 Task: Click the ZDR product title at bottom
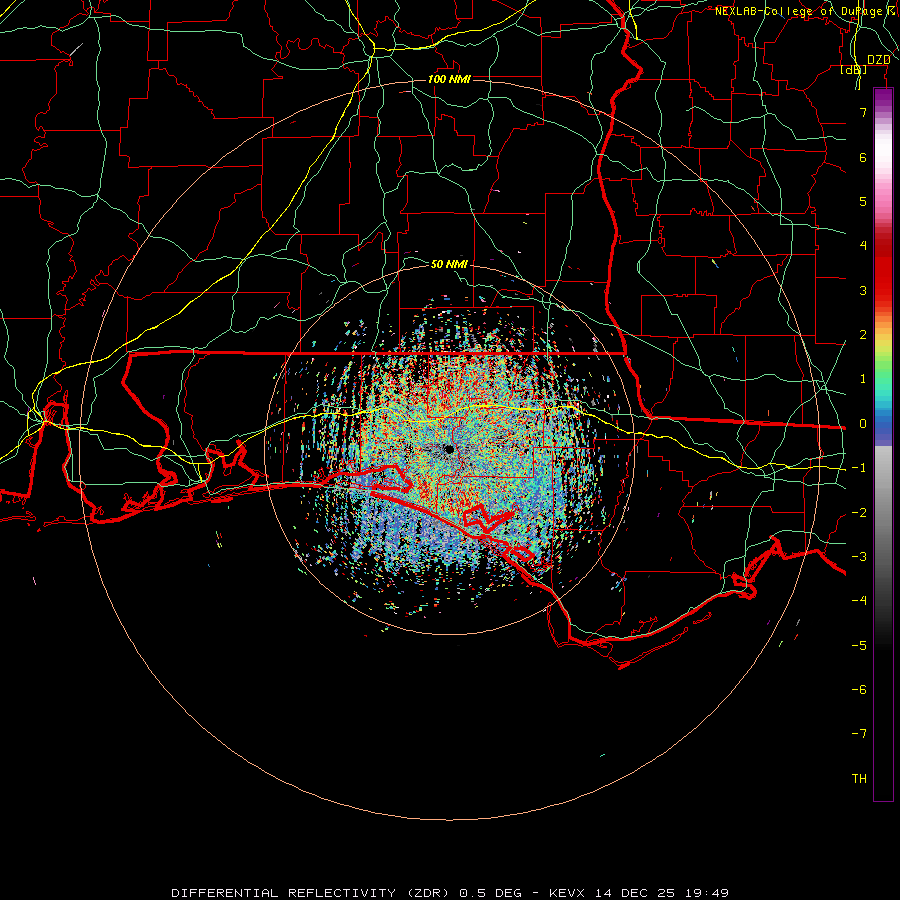pyautogui.click(x=450, y=893)
